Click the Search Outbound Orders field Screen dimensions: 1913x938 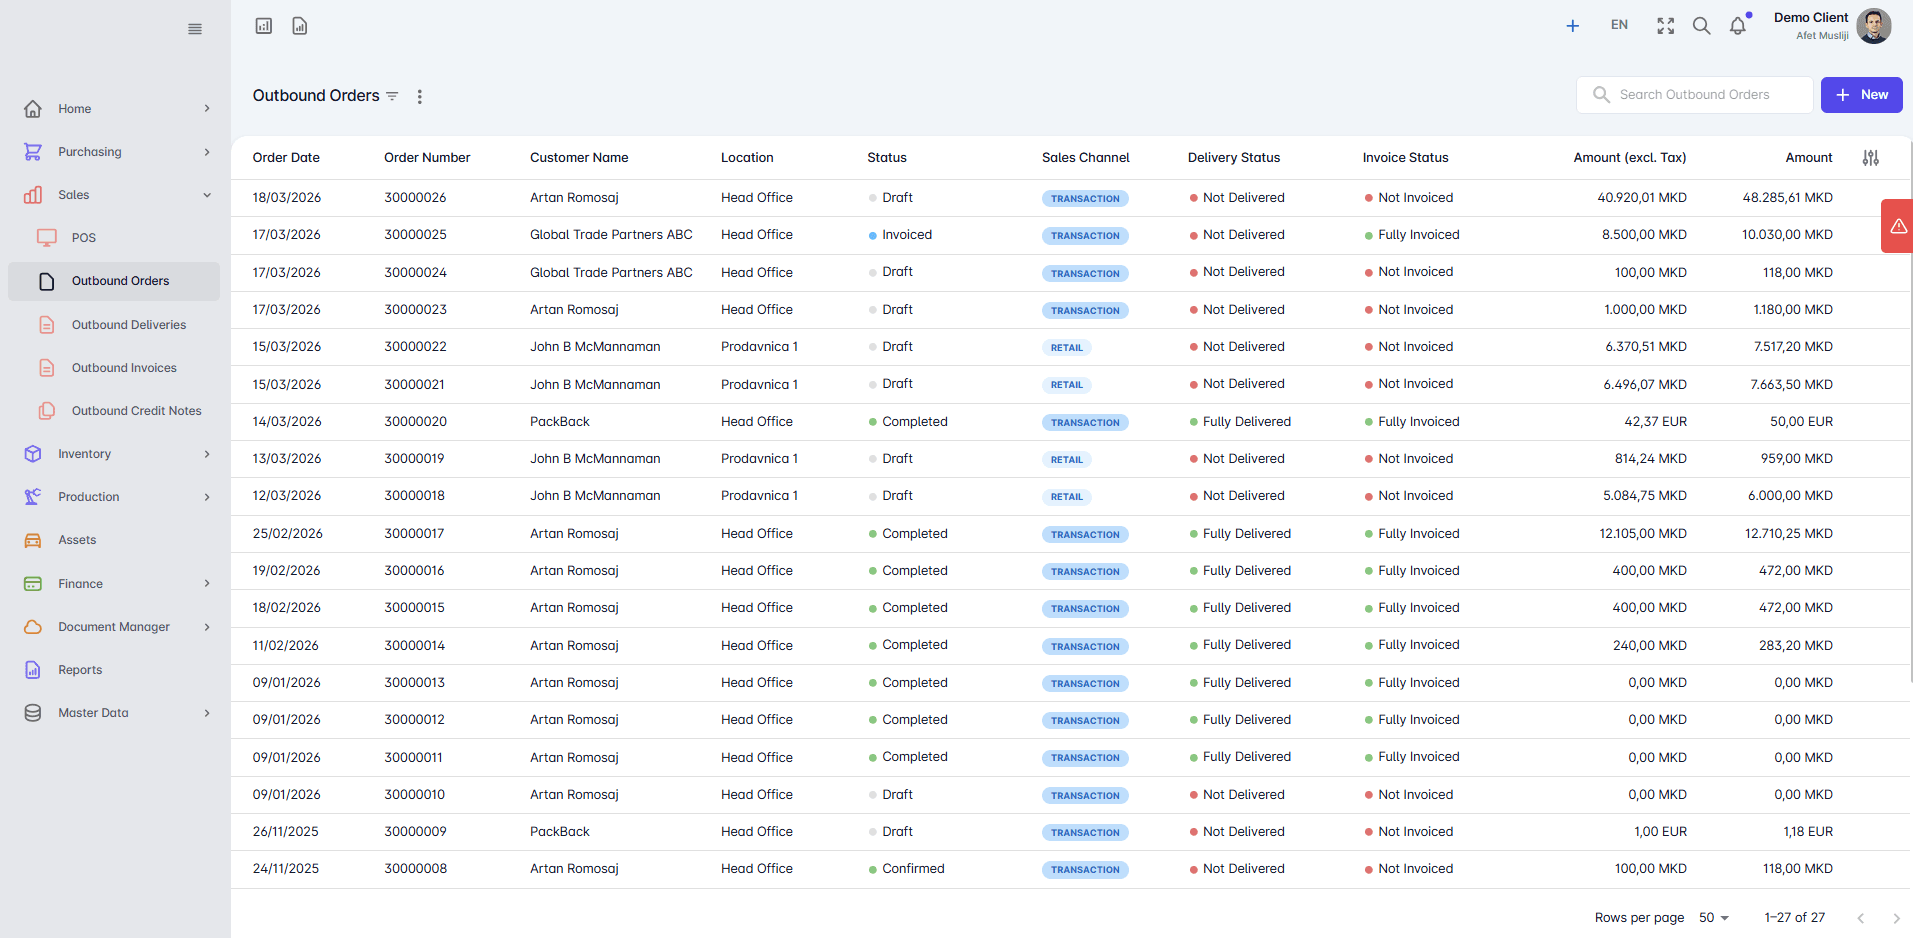[x=1695, y=95]
